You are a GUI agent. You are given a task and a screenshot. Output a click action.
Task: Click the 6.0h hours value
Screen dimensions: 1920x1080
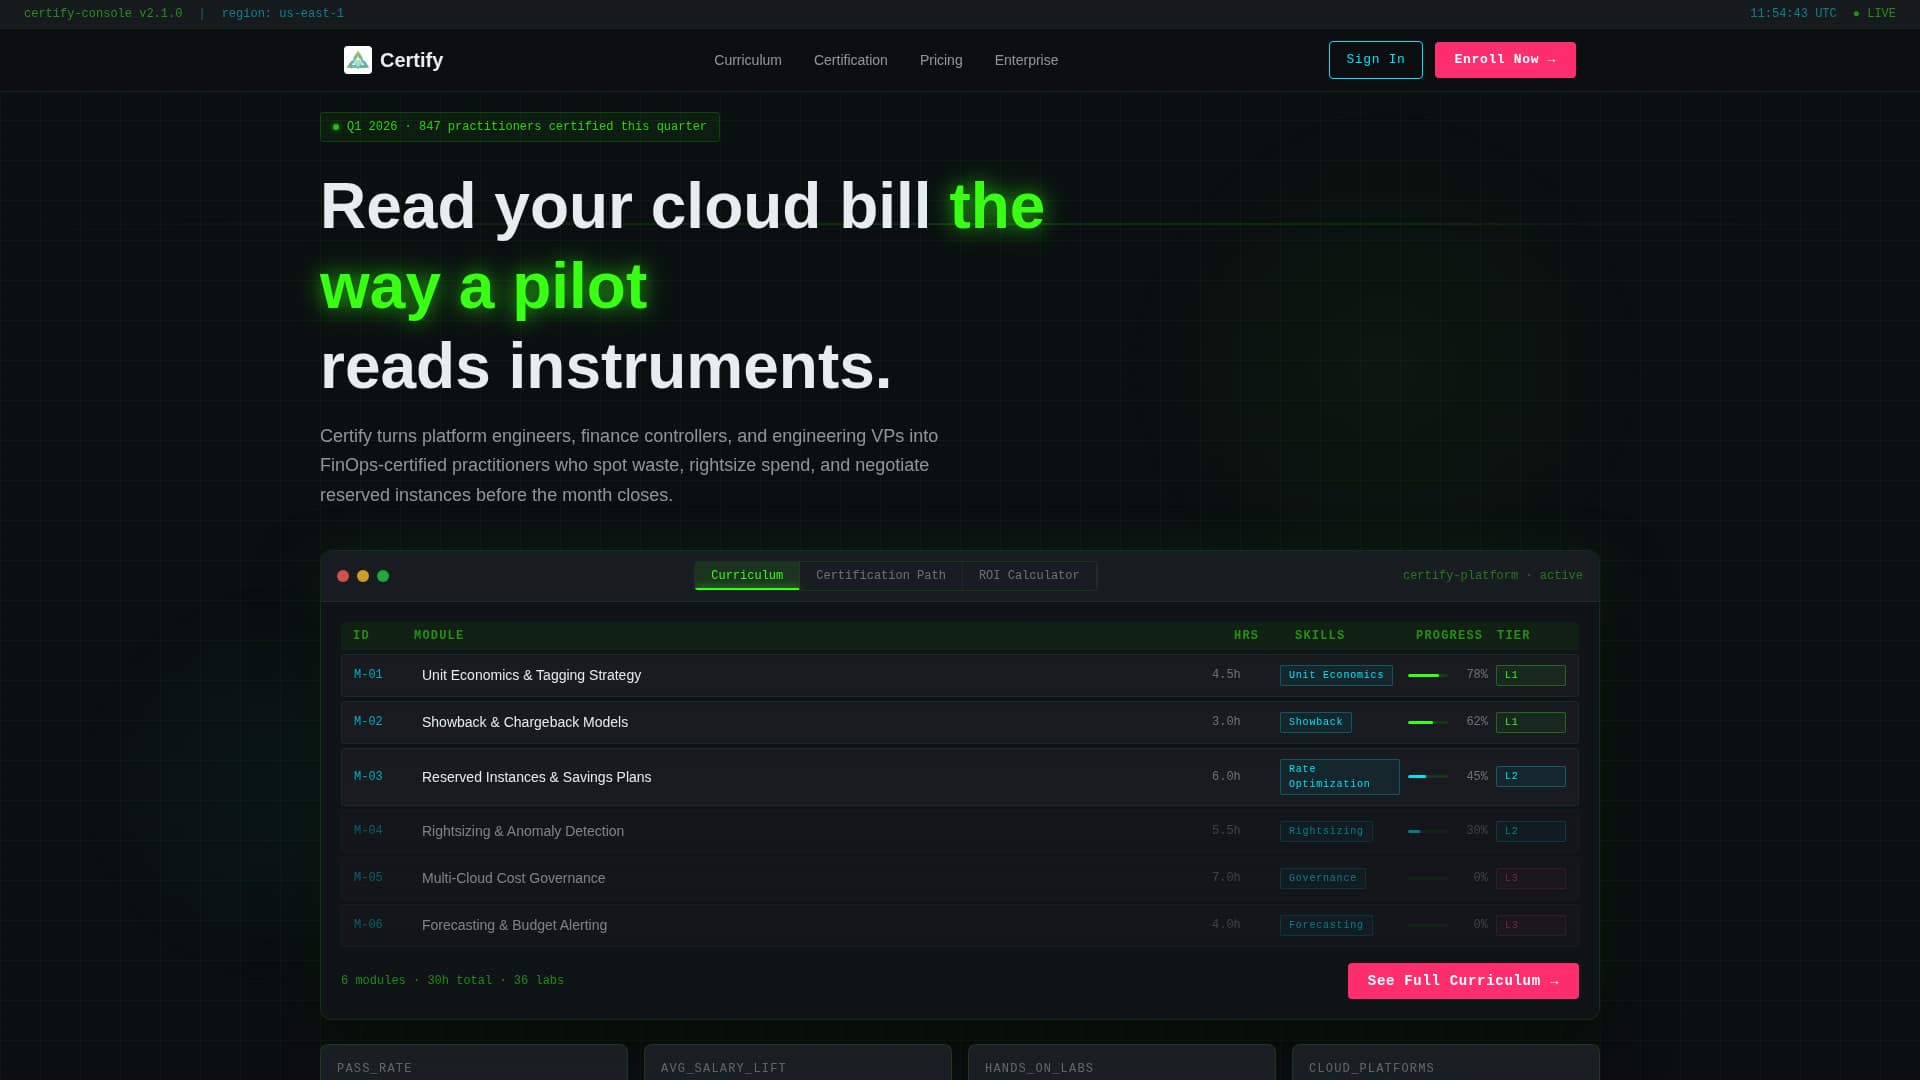tap(1226, 777)
